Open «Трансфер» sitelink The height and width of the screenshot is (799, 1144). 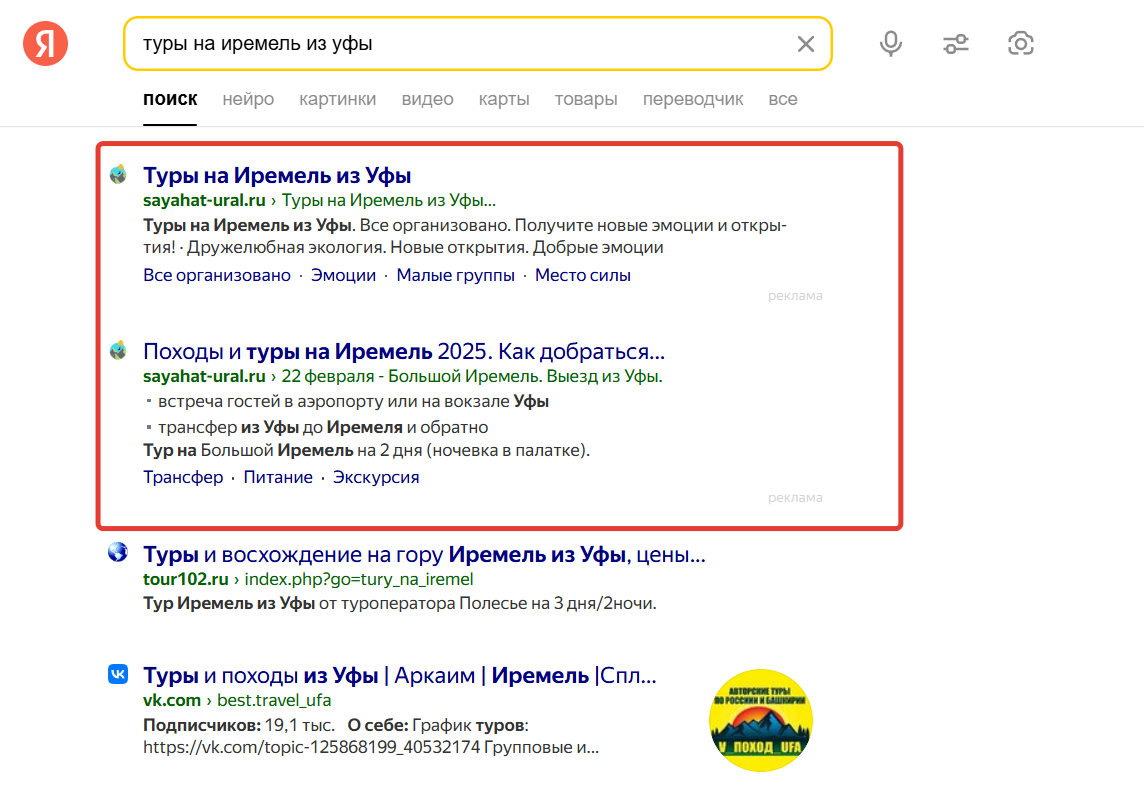pos(183,477)
